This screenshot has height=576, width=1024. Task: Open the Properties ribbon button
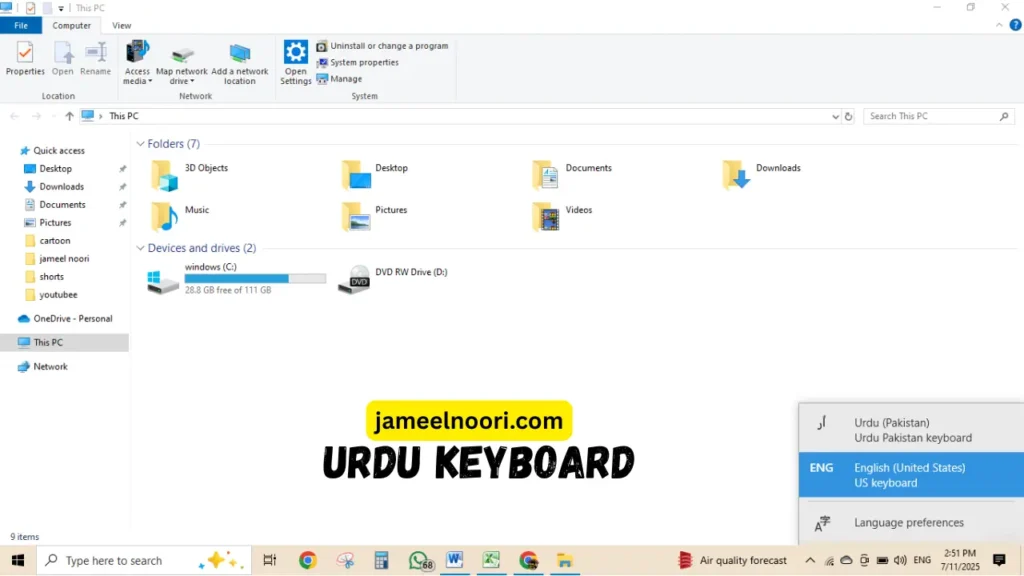pos(25,59)
